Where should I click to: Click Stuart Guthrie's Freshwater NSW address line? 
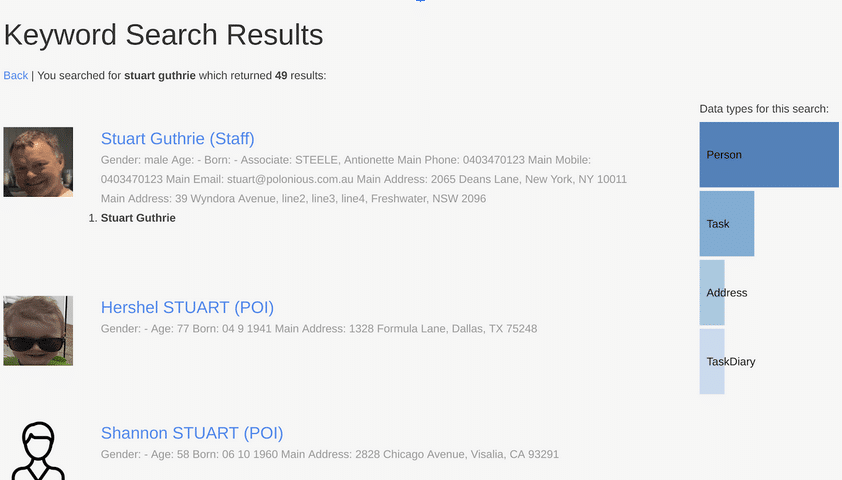point(293,199)
